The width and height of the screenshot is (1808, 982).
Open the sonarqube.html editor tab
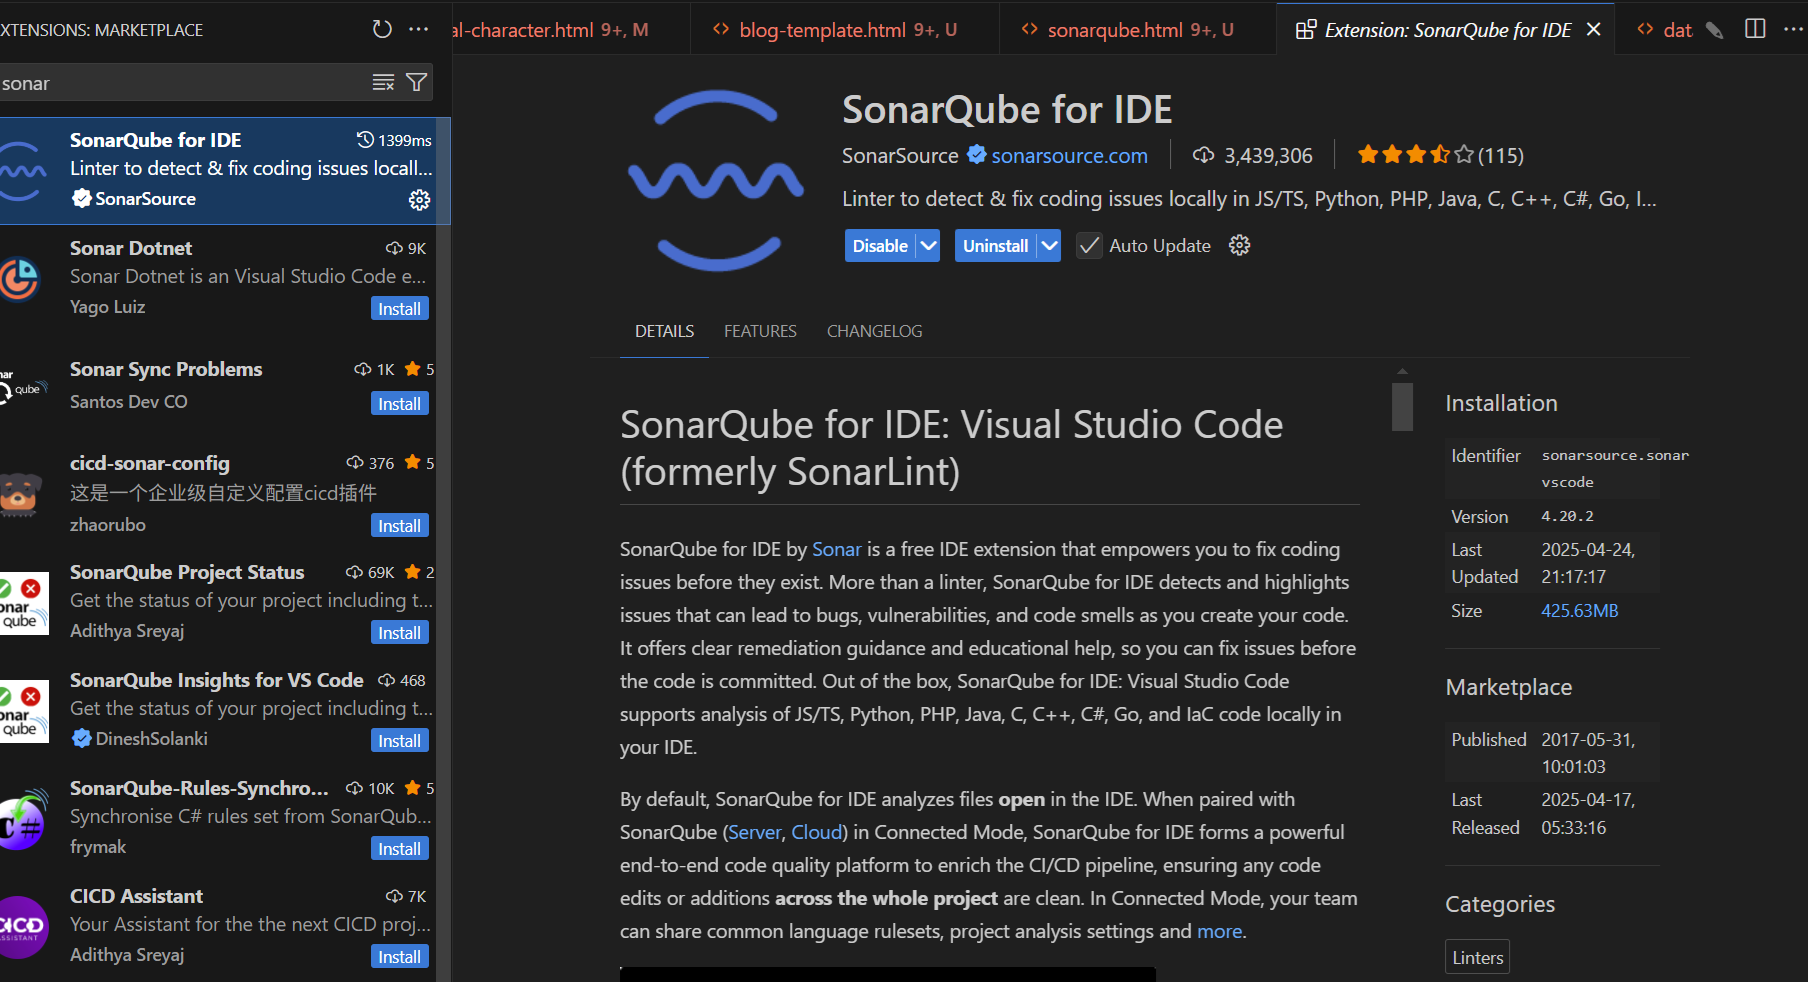coord(1139,30)
